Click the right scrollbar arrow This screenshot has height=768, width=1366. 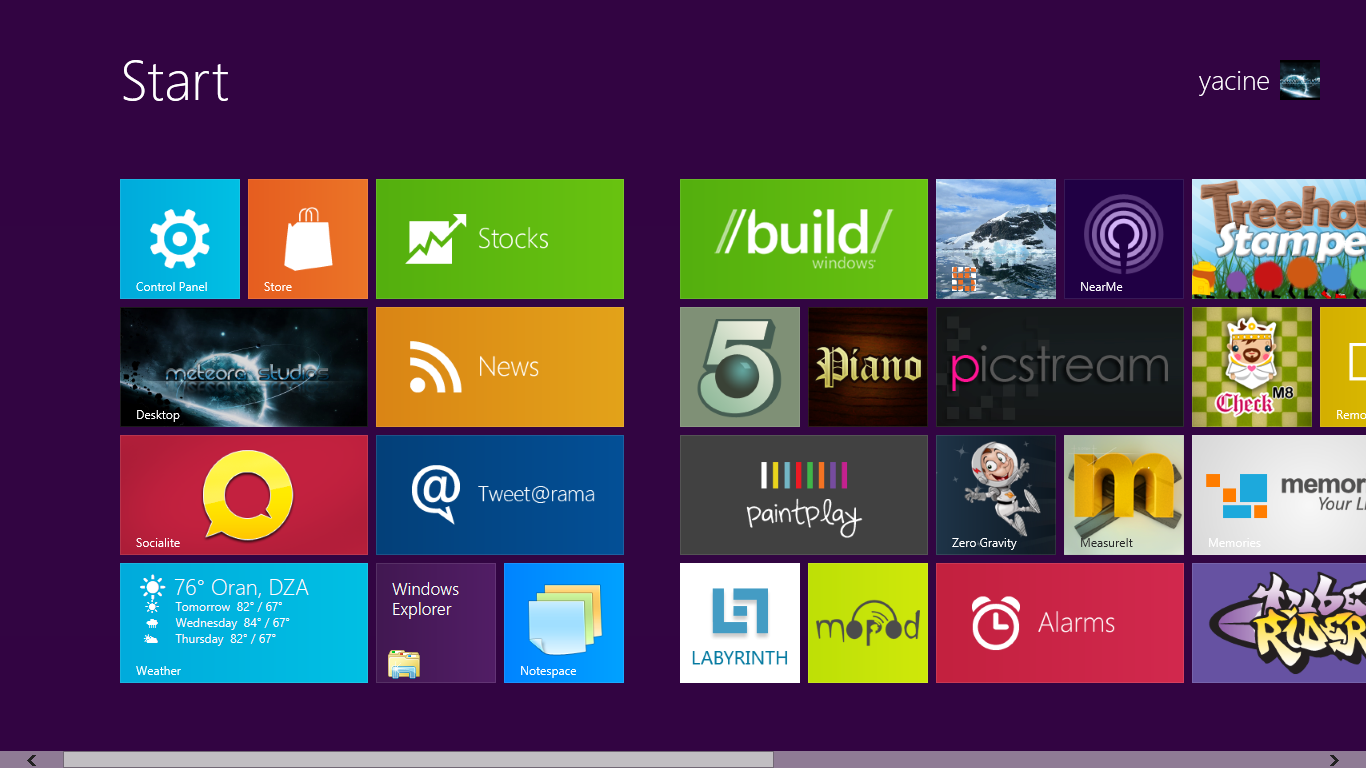click(x=1334, y=760)
